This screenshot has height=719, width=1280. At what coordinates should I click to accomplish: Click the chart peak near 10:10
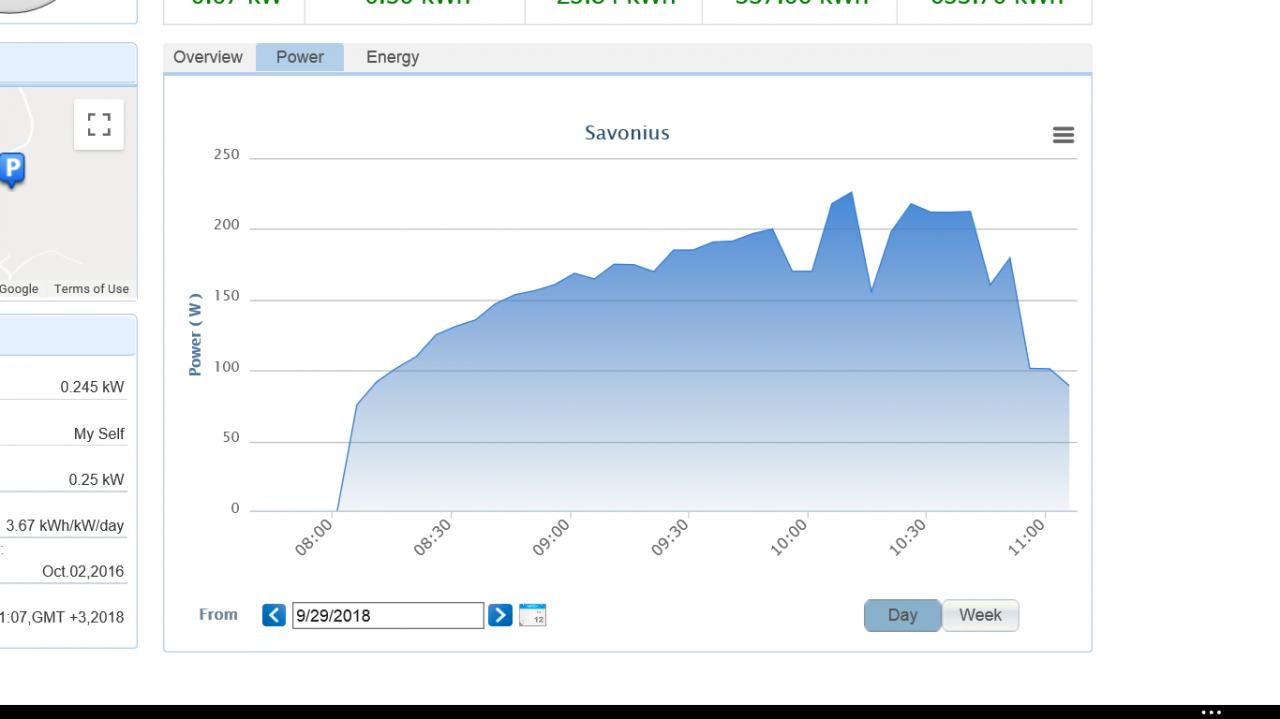tap(851, 192)
